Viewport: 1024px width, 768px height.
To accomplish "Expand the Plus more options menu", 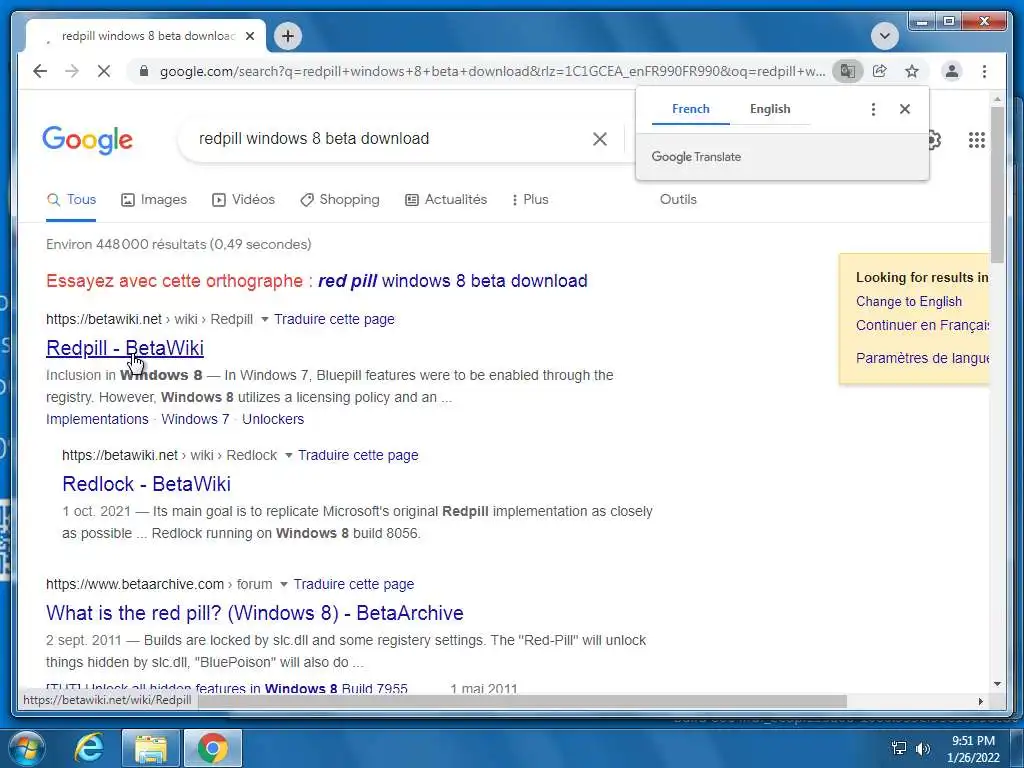I will pyautogui.click(x=530, y=200).
